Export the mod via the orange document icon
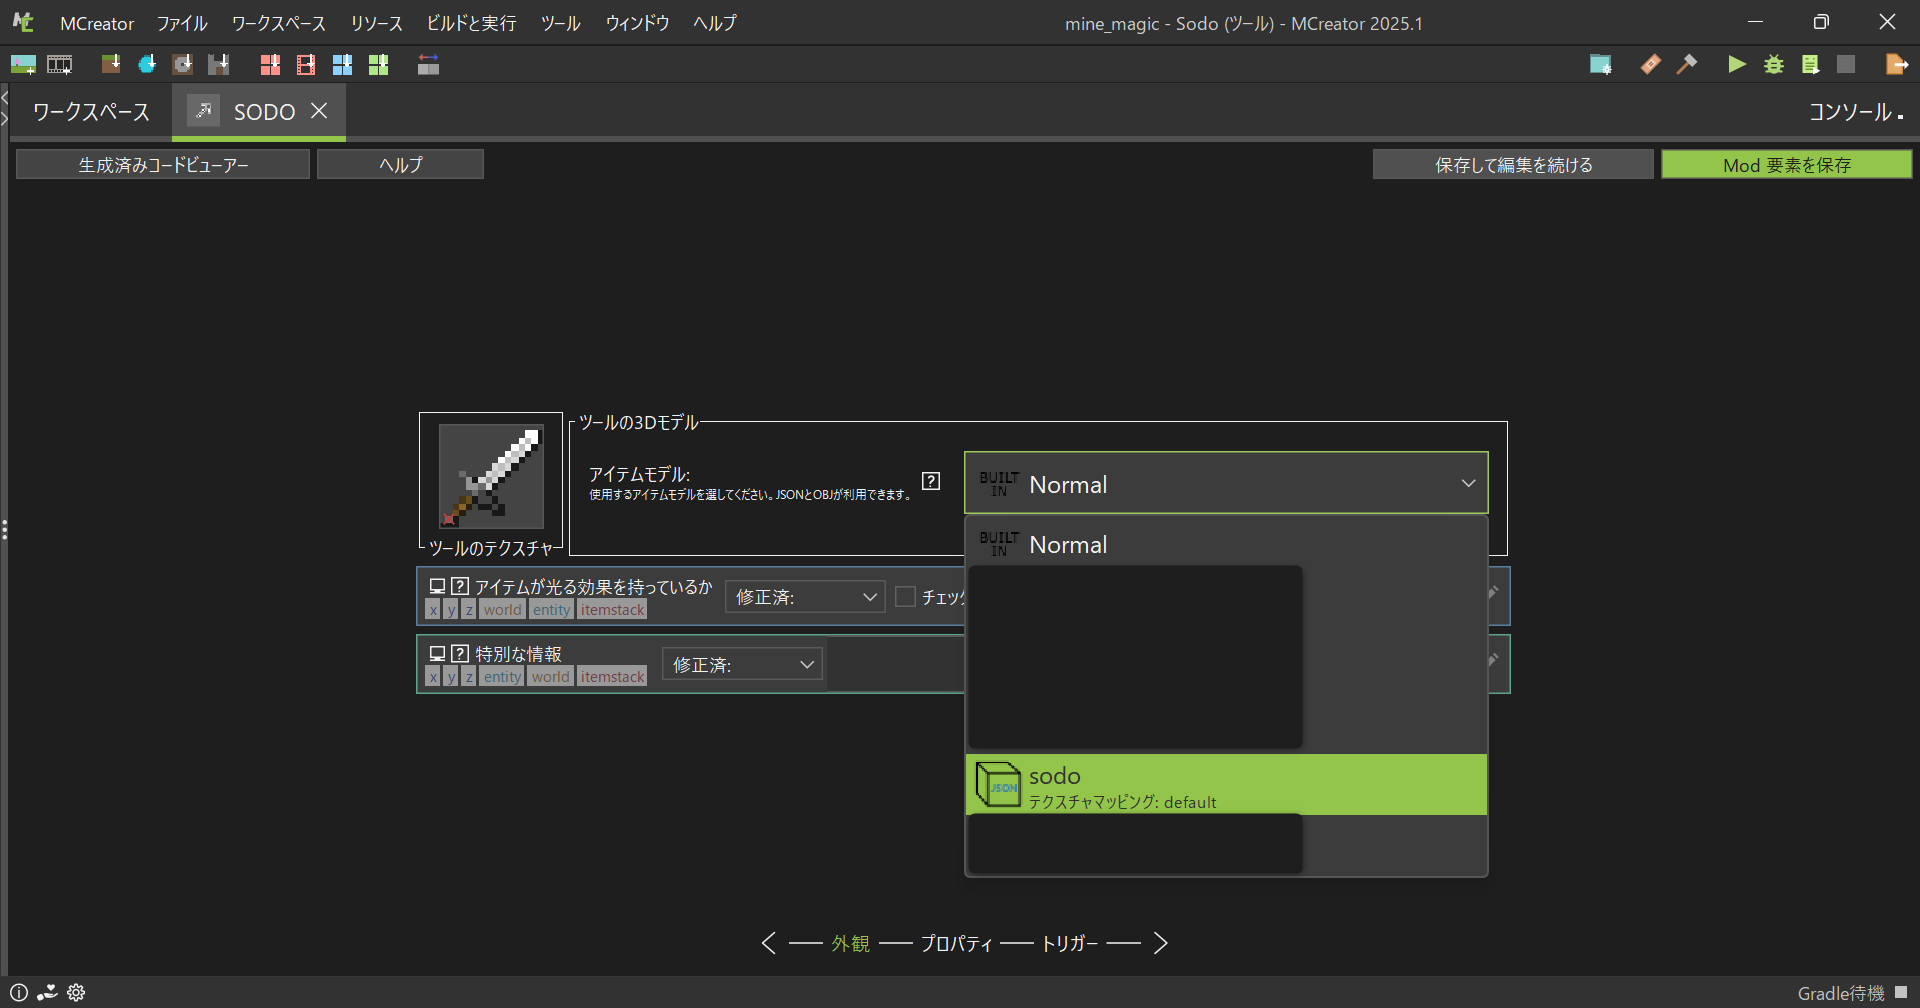Image resolution: width=1920 pixels, height=1008 pixels. point(1897,64)
